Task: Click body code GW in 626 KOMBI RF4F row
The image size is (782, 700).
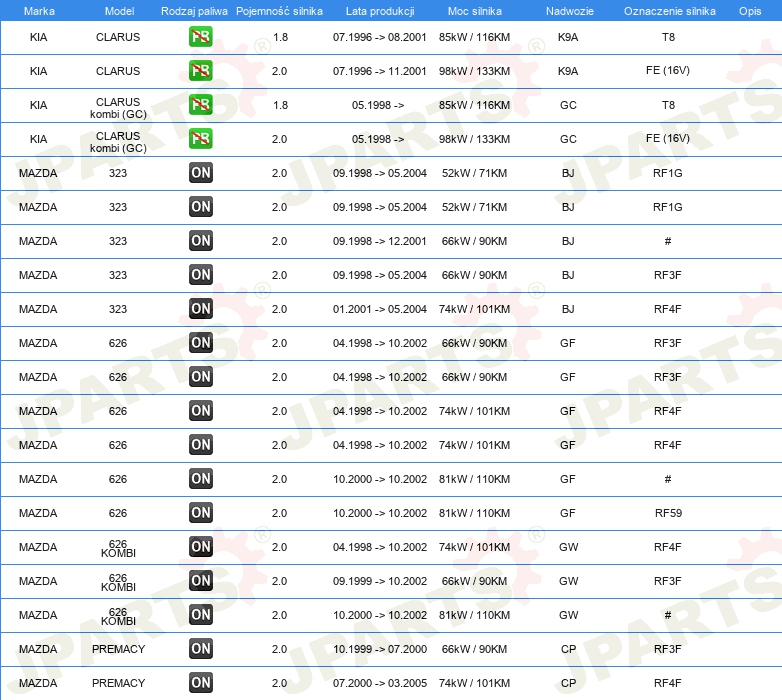Action: coord(569,547)
